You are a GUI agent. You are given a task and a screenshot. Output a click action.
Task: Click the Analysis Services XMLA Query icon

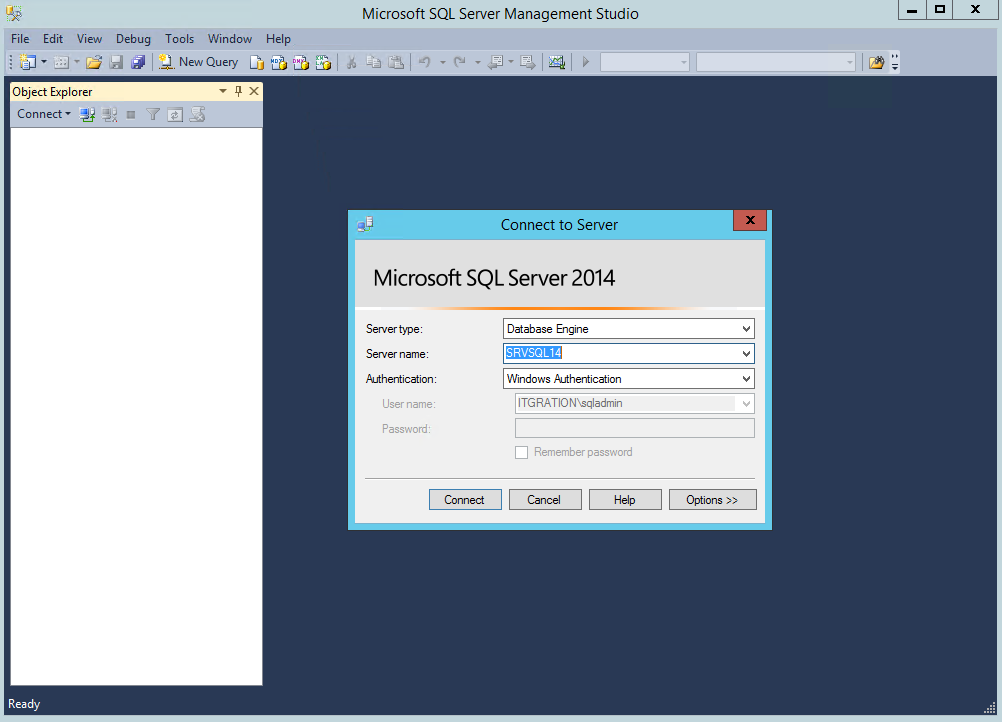[x=323, y=62]
